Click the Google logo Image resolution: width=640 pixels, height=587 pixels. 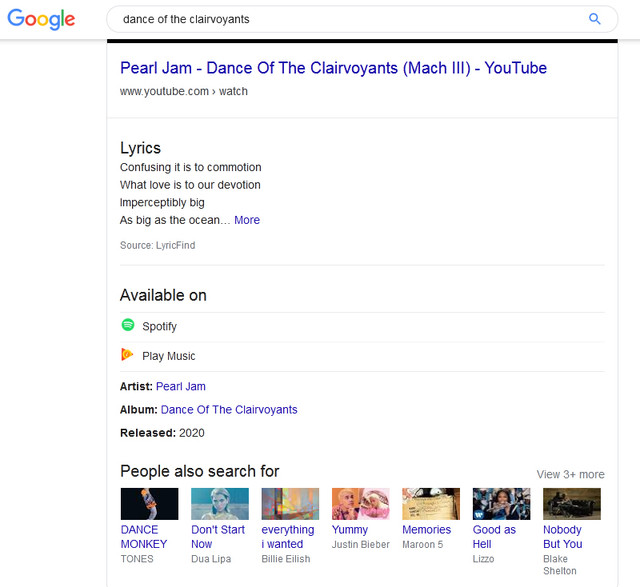(x=41, y=19)
